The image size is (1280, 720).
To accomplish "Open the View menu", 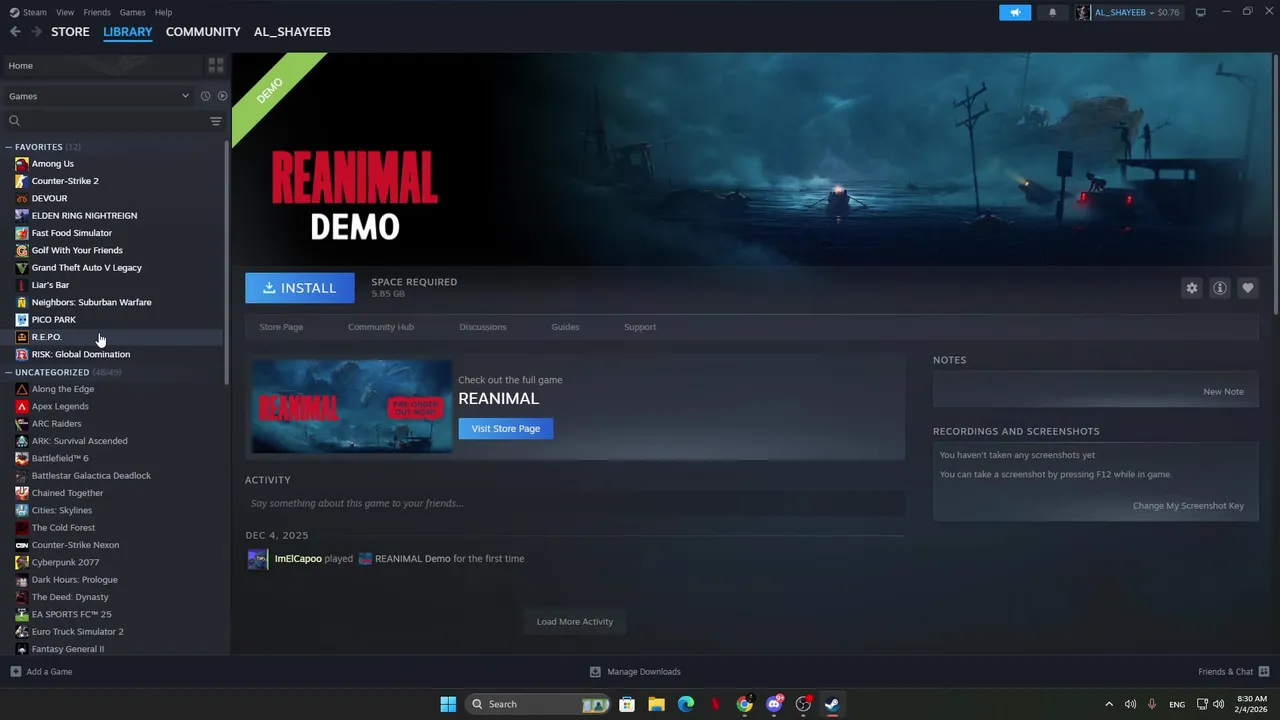I will pos(65,12).
